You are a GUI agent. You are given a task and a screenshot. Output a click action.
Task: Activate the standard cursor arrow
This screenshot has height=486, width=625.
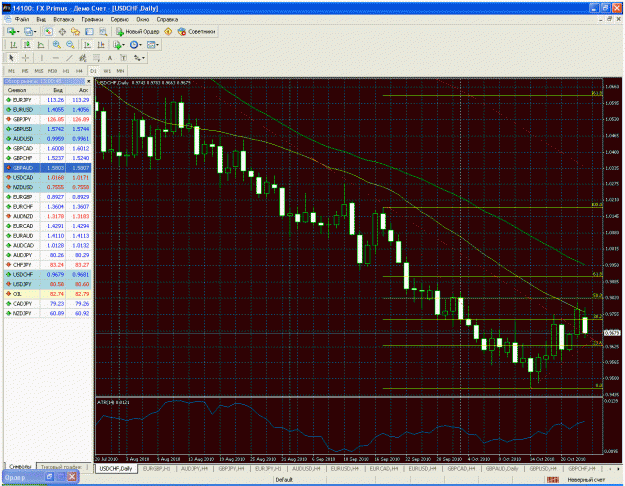pos(11,58)
